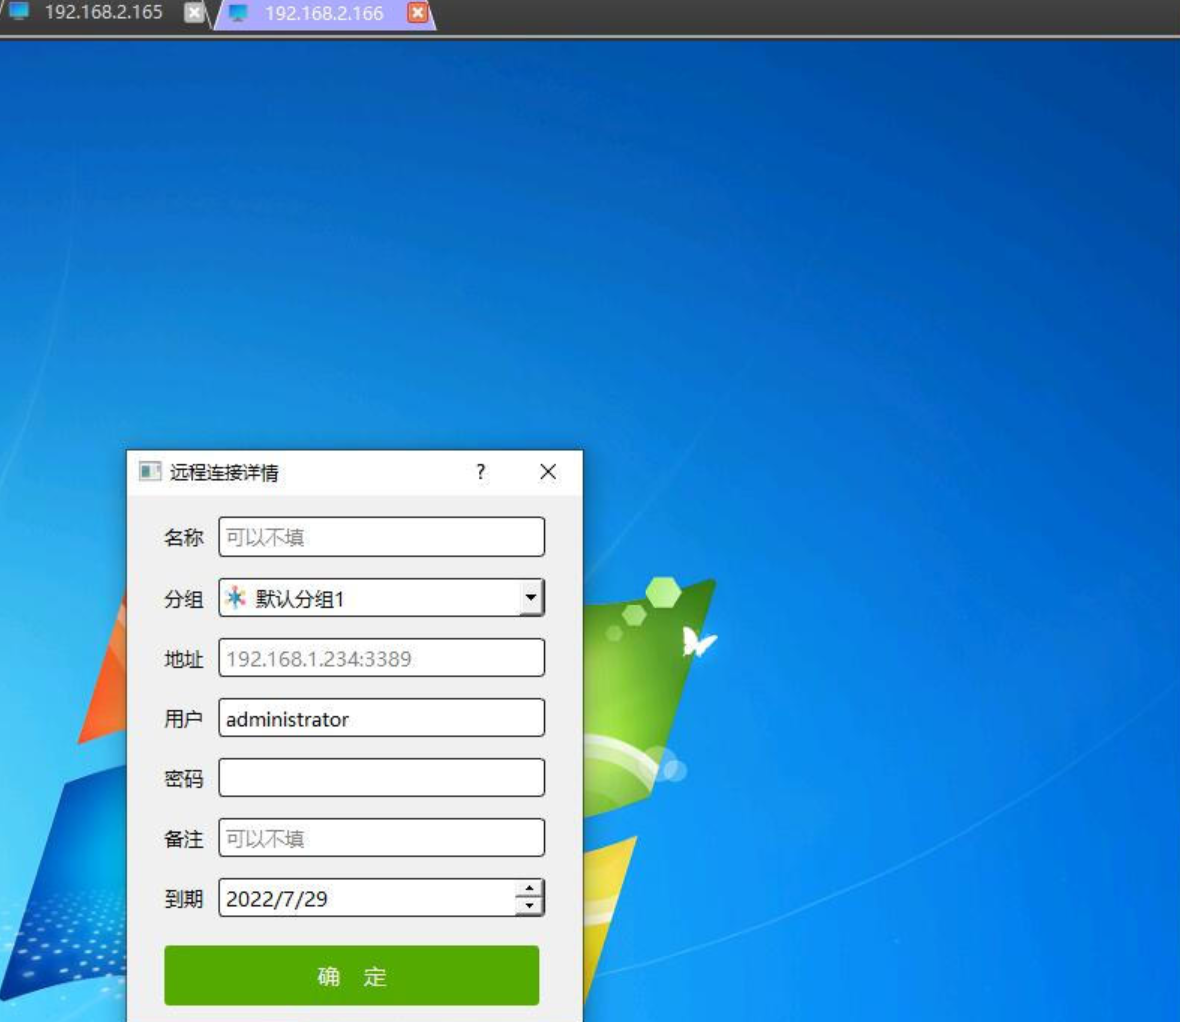Click the monitor icon on the 192.168.2.166 tab
This screenshot has height=1022, width=1180.
coord(239,14)
